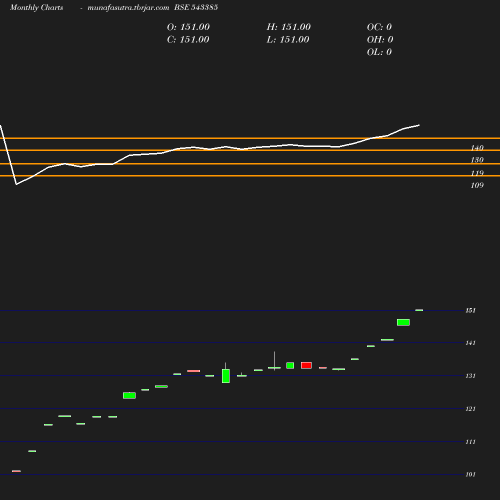Click the "OC: 0" reading

(x=379, y=27)
